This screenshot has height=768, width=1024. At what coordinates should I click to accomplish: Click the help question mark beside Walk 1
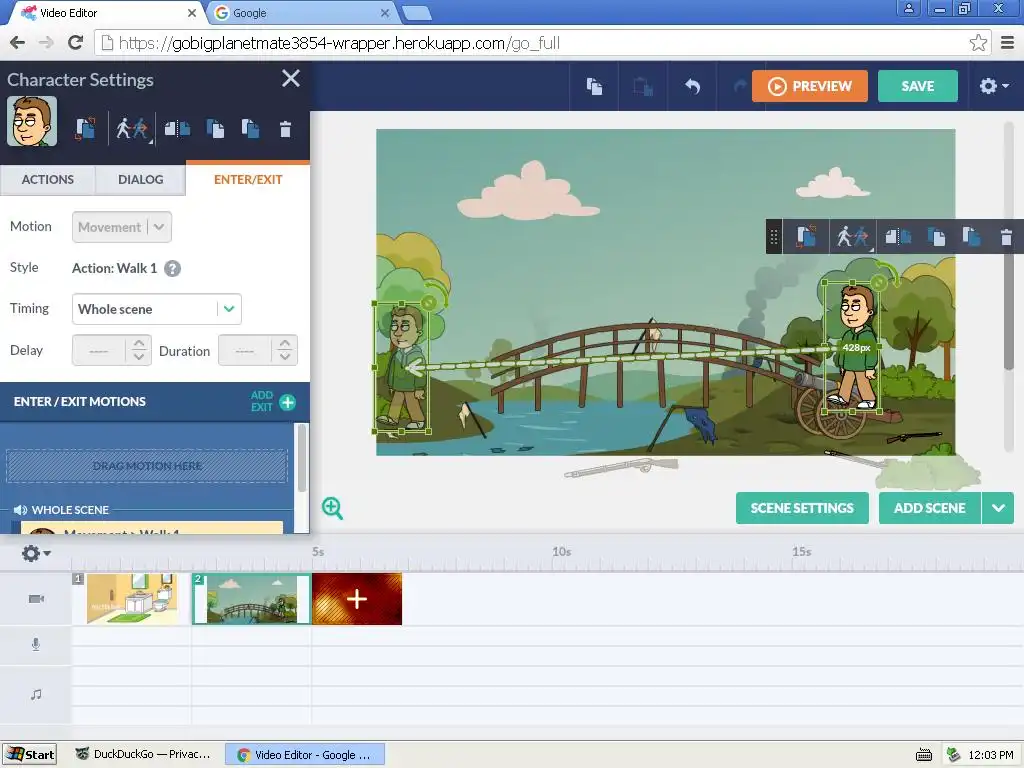coord(172,268)
